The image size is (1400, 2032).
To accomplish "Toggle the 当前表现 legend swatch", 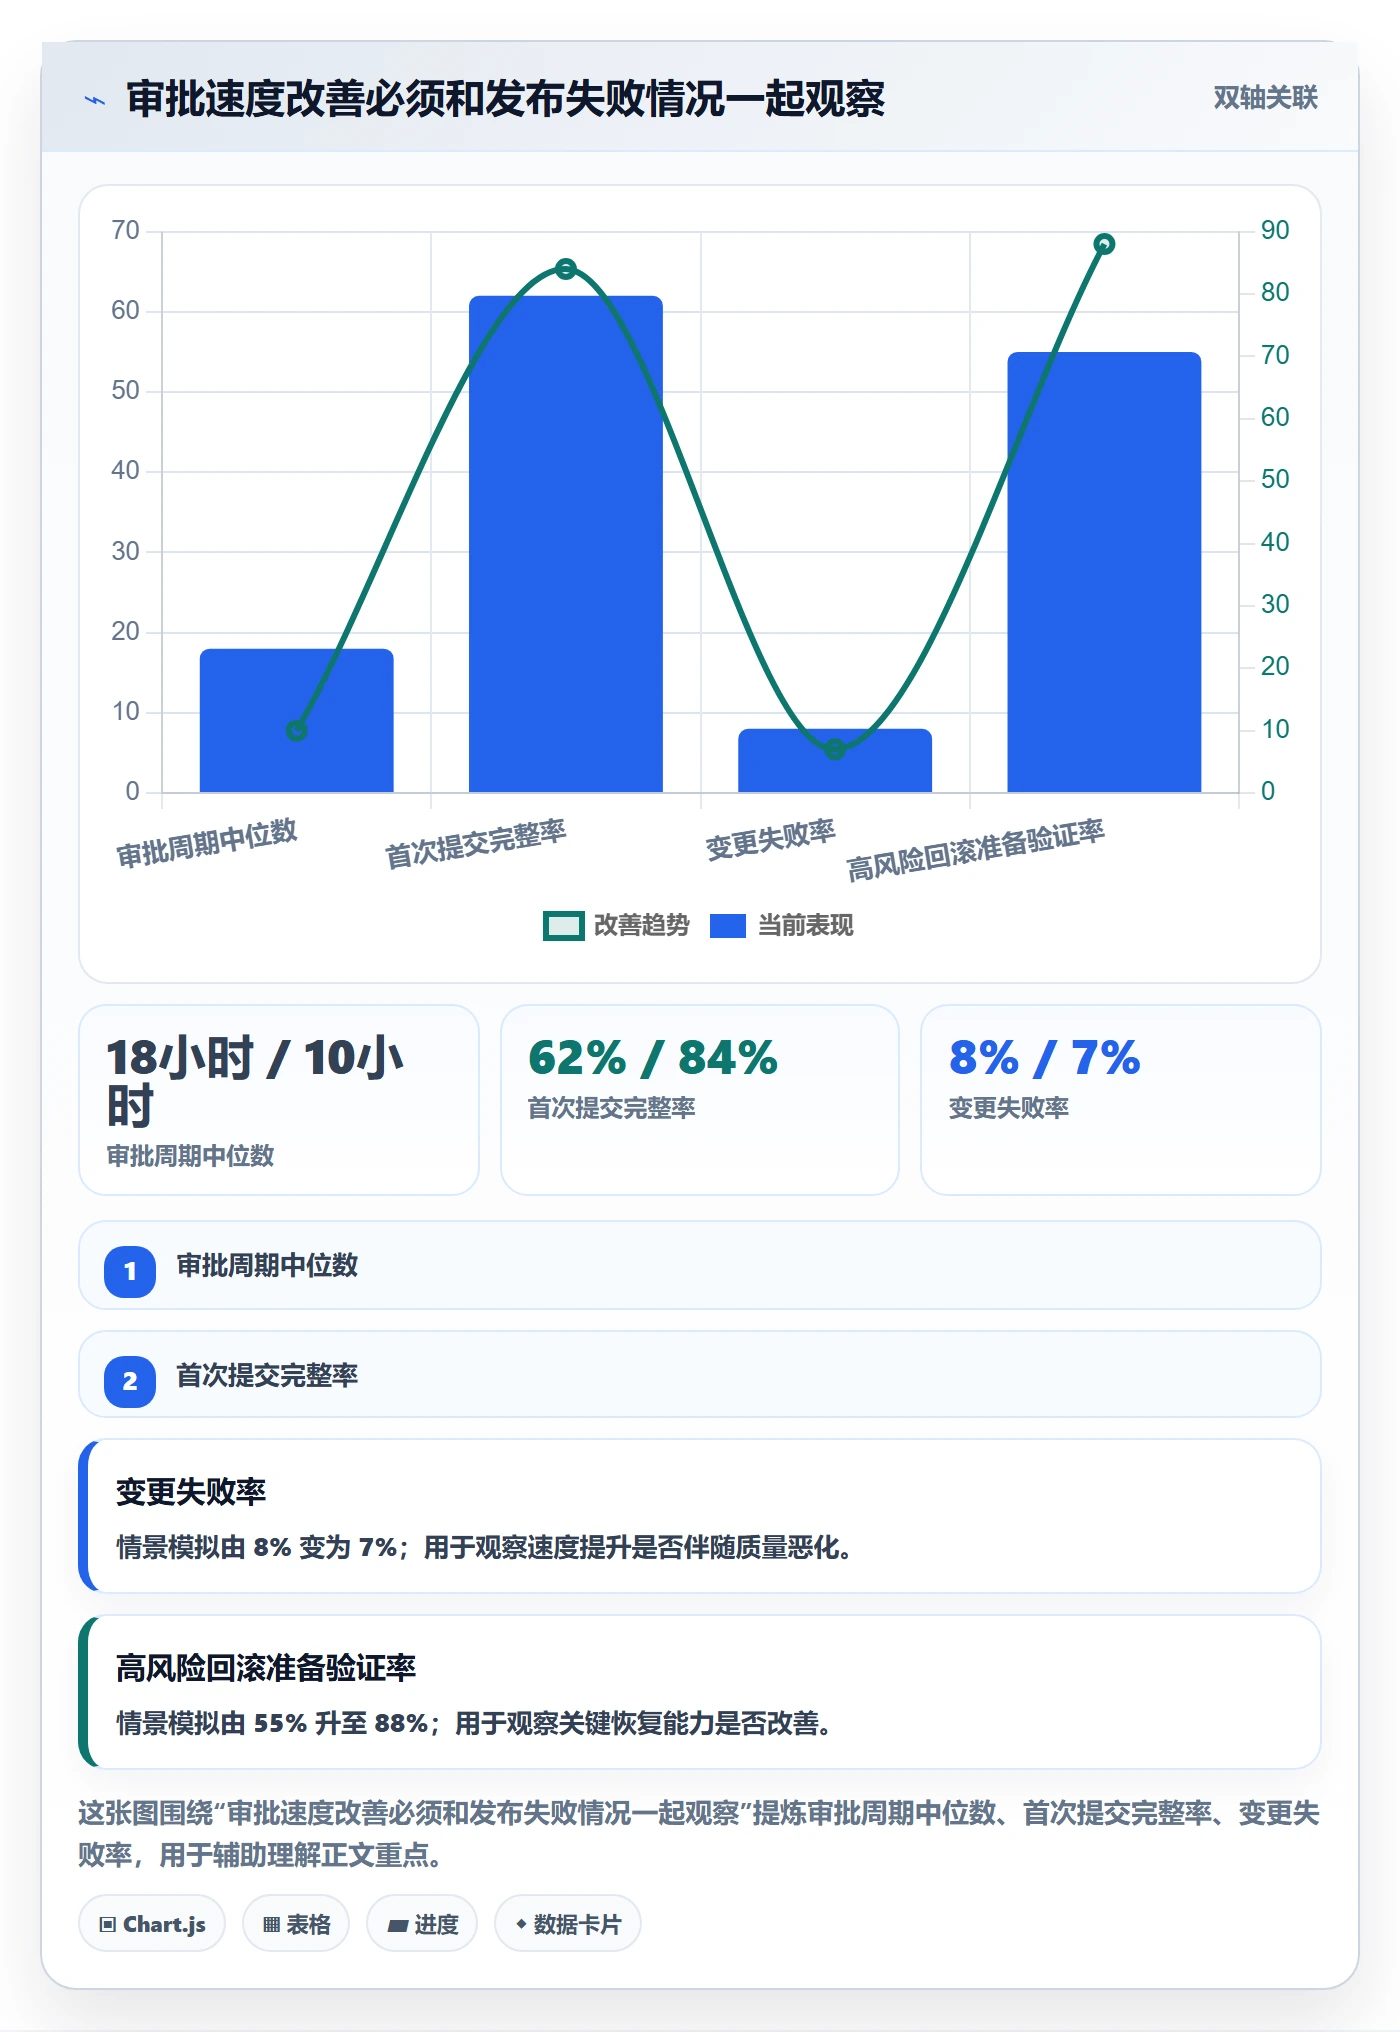I will coord(727,926).
